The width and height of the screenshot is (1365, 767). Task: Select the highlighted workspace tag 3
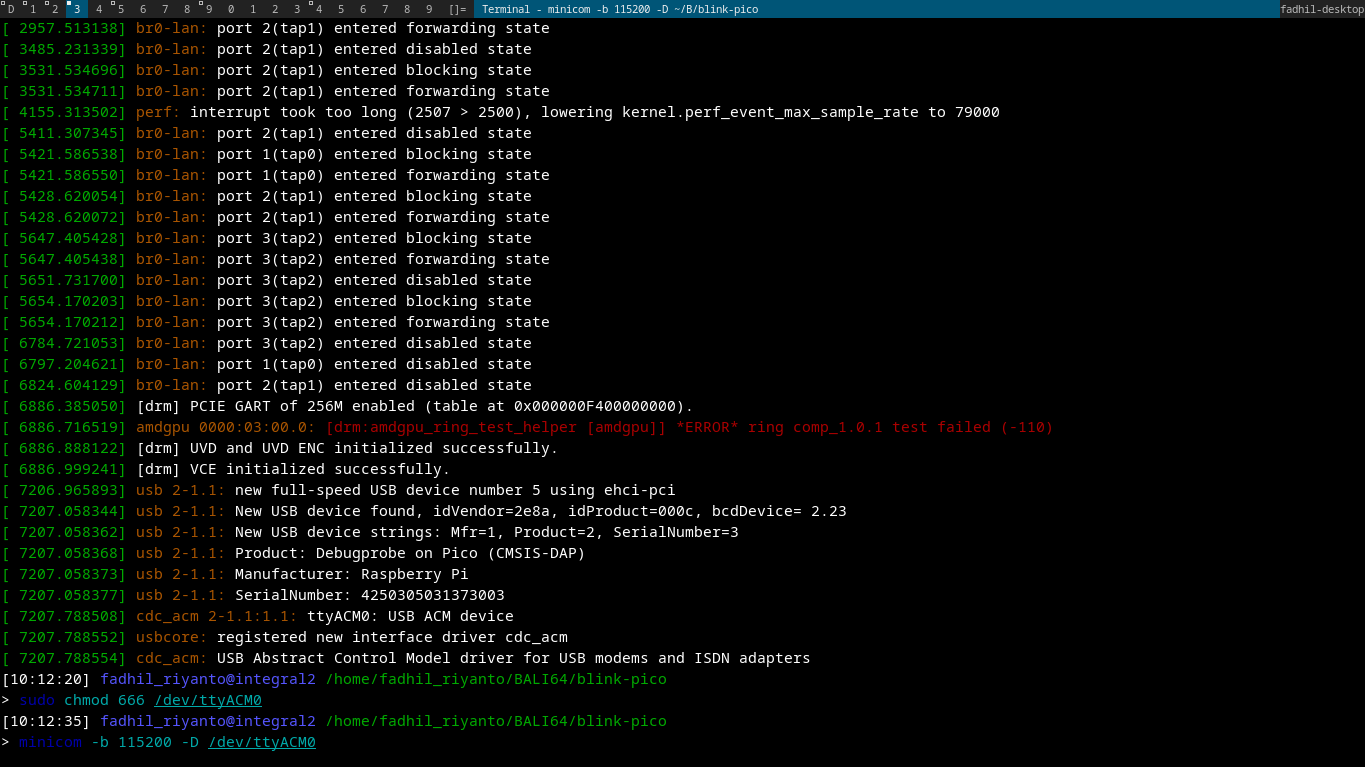pyautogui.click(x=77, y=9)
